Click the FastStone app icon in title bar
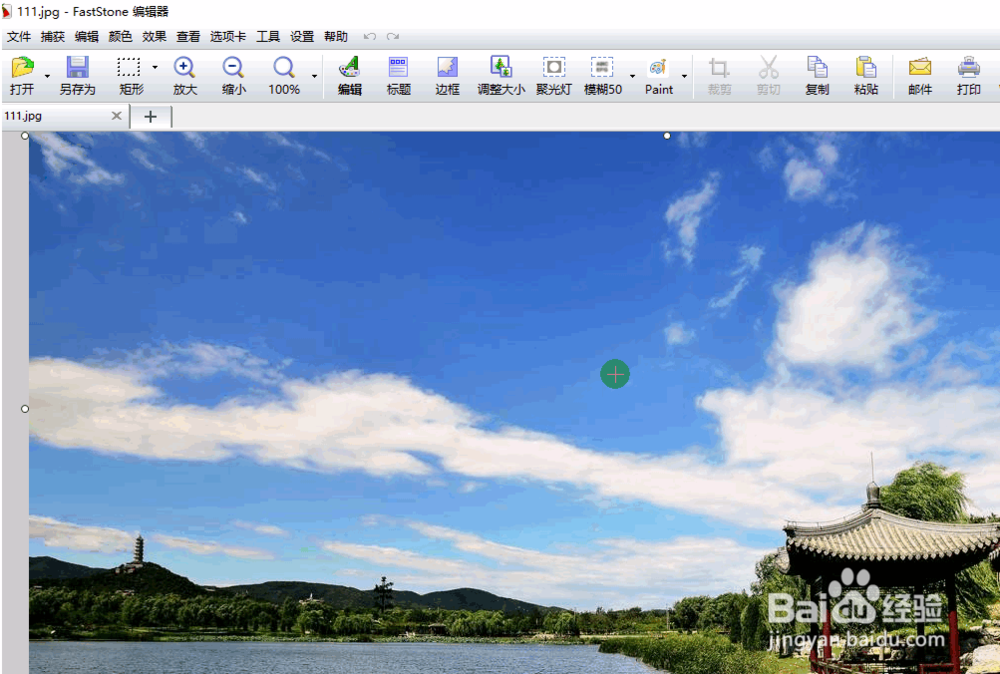The image size is (1000, 674). pyautogui.click(x=7, y=11)
